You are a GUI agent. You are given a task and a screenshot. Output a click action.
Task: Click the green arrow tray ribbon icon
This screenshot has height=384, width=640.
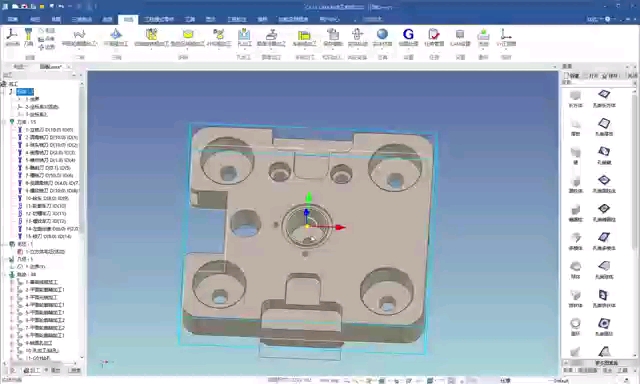click(x=483, y=34)
